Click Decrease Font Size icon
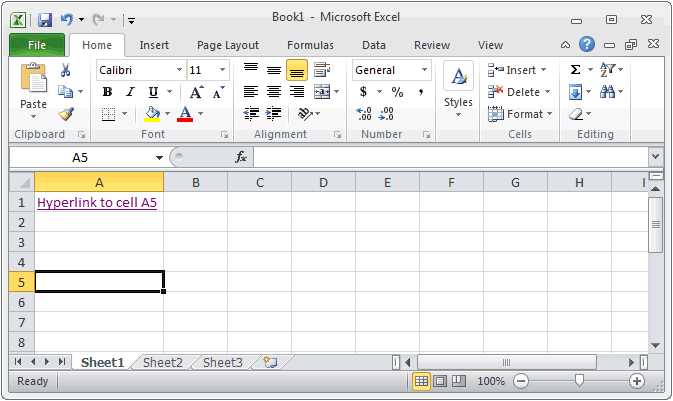673x401 pixels. [219, 92]
